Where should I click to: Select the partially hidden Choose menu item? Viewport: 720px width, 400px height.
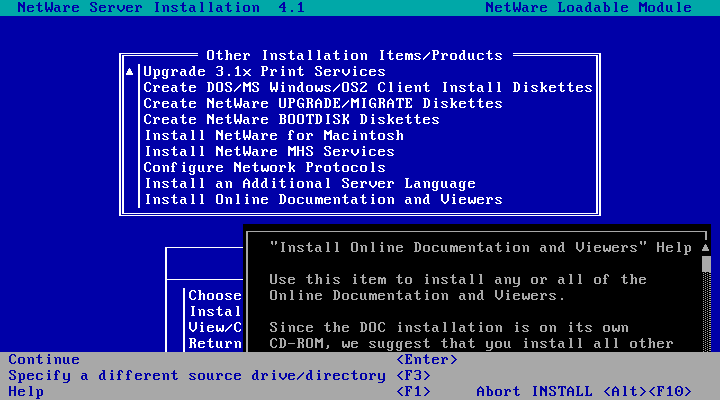tap(215, 295)
